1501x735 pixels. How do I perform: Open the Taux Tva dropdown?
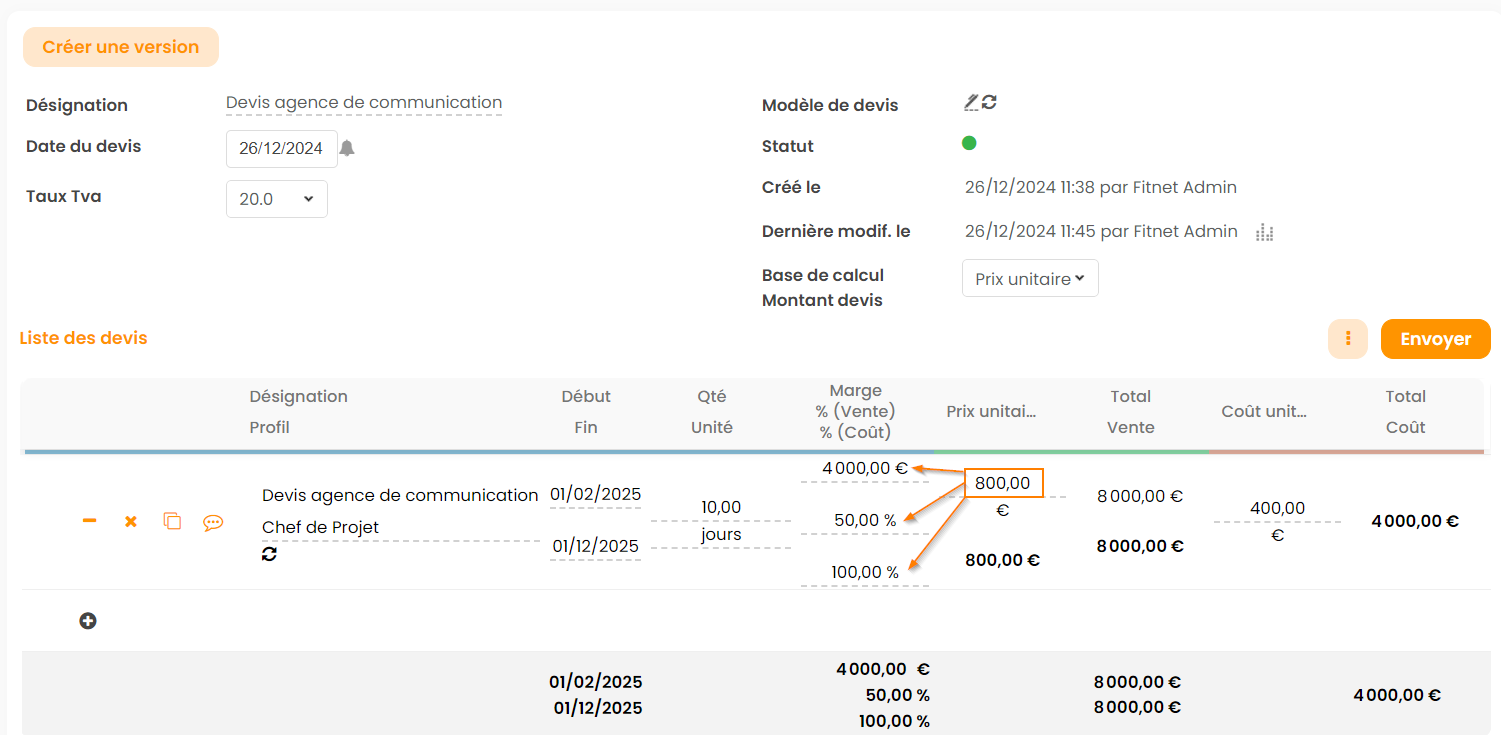(276, 199)
